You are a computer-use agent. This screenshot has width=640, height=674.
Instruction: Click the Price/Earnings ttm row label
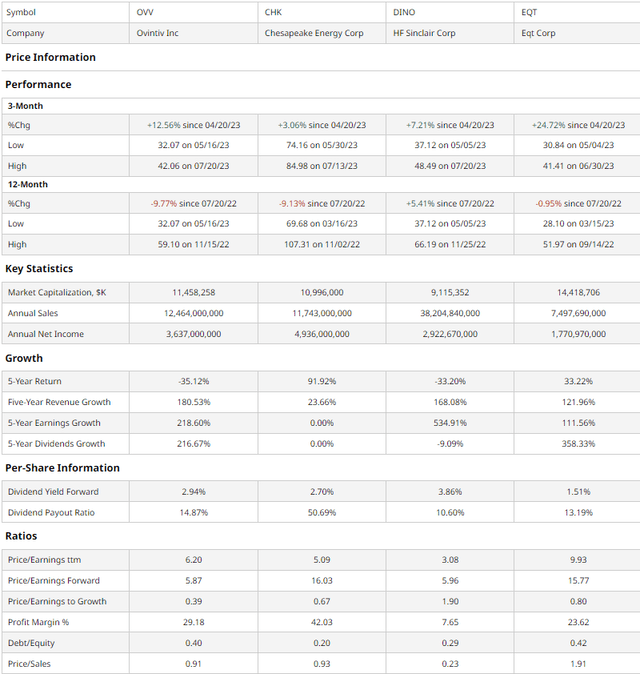(44, 560)
